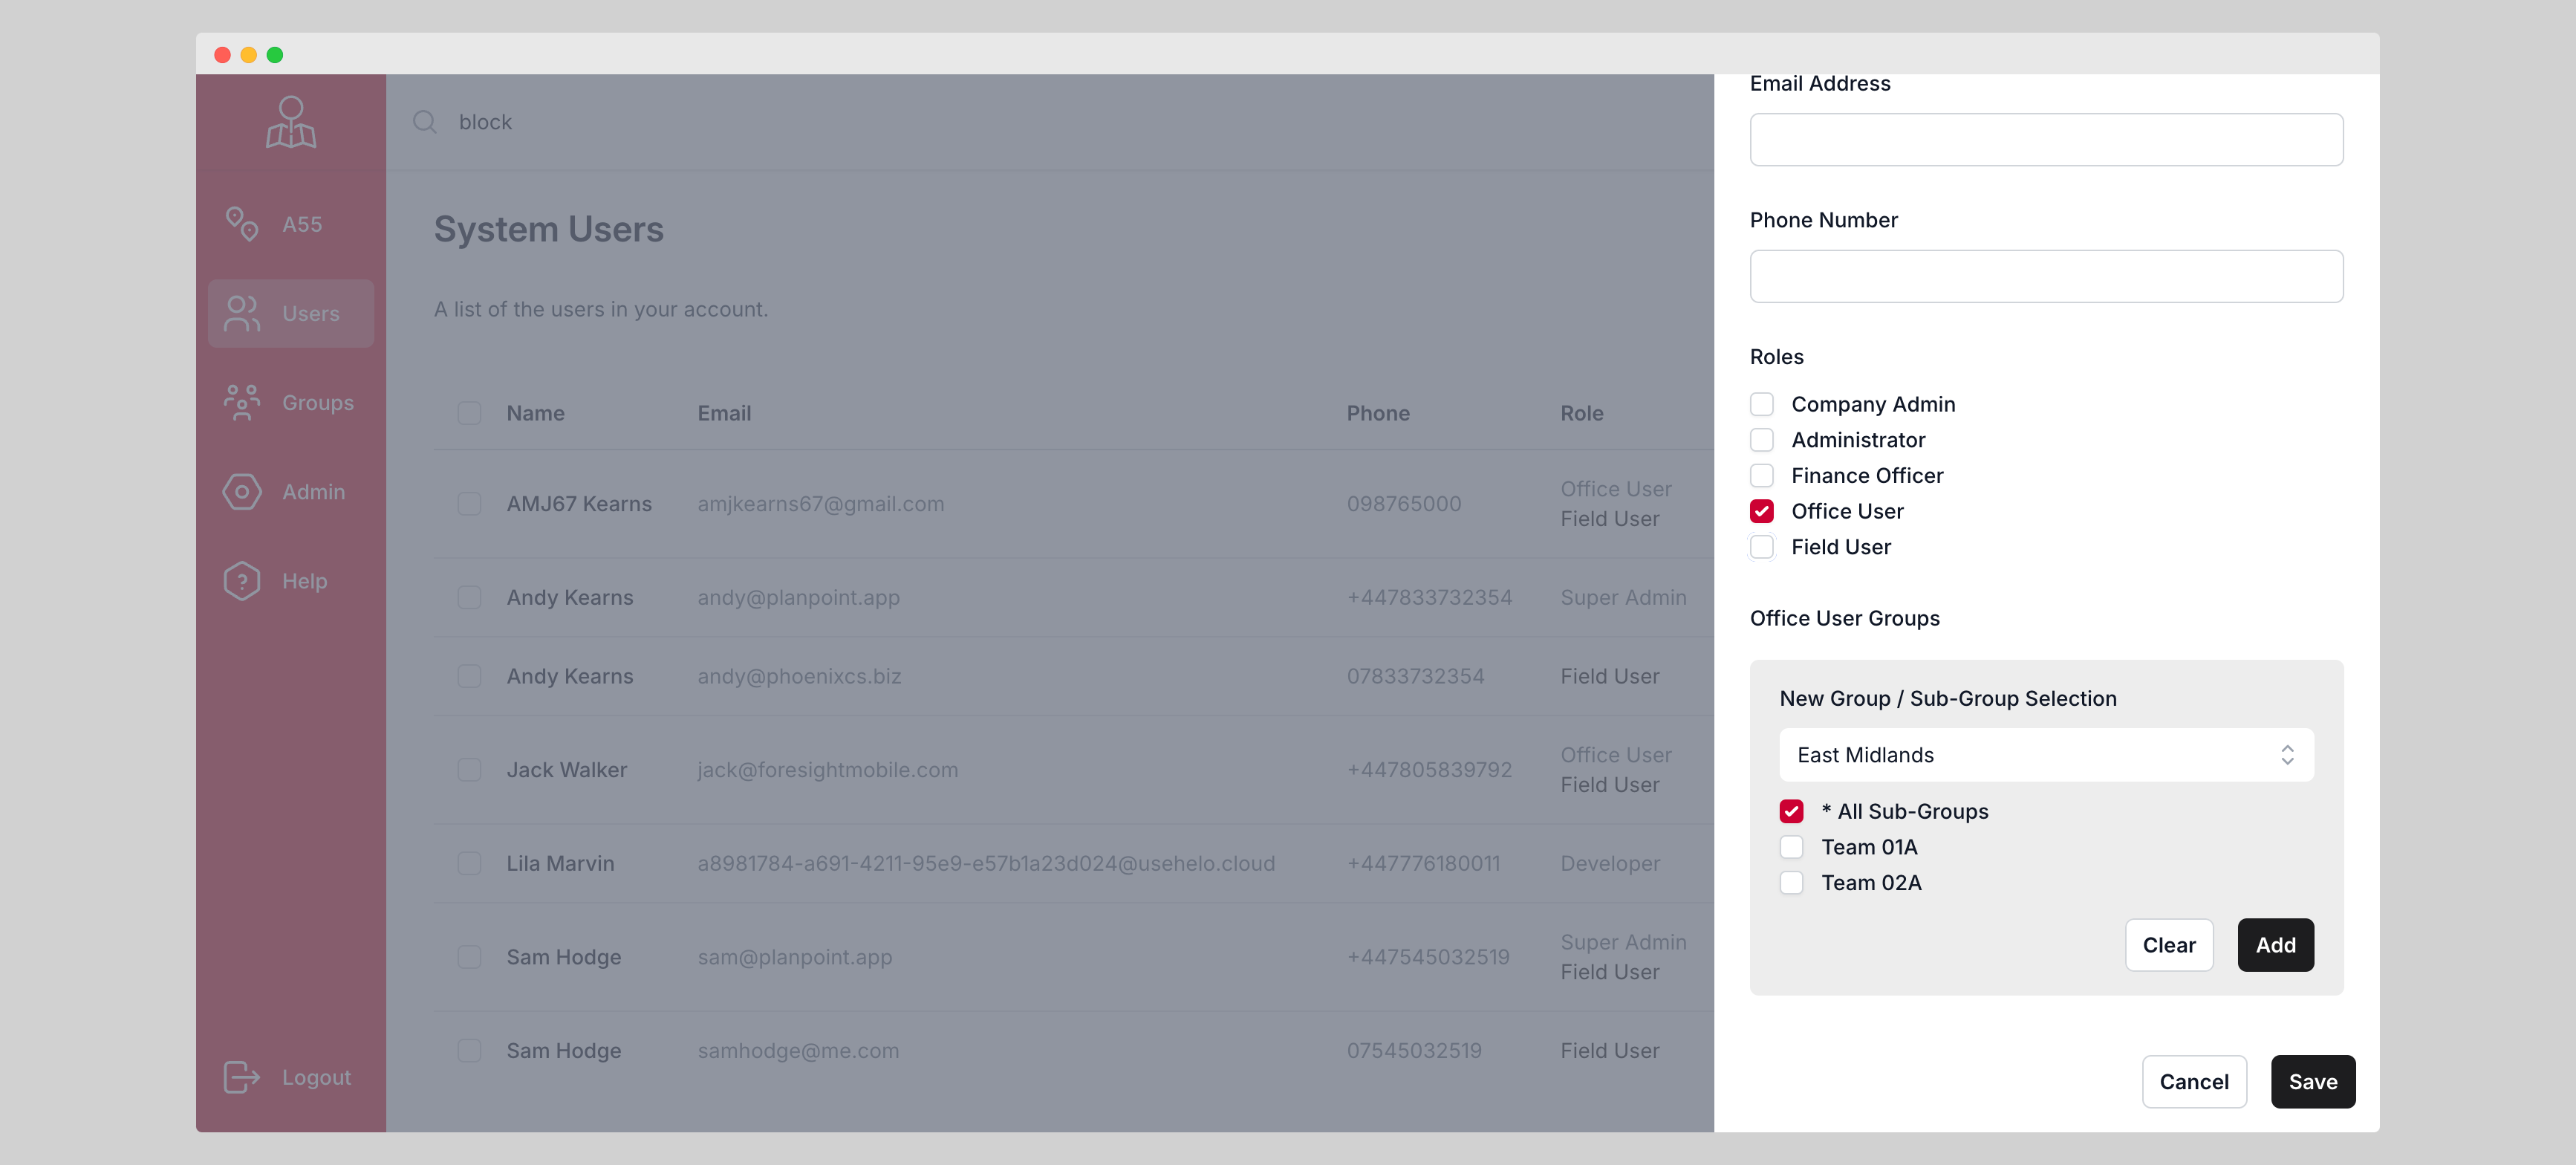This screenshot has height=1165, width=2576.
Task: Focus the Phone Number input field
Action: [2045, 277]
